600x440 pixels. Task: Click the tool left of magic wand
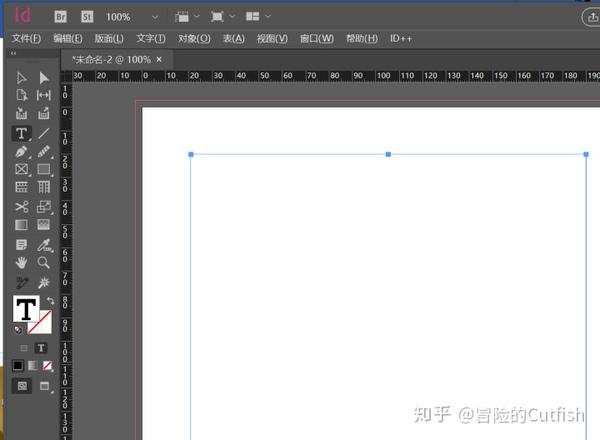tap(21, 283)
